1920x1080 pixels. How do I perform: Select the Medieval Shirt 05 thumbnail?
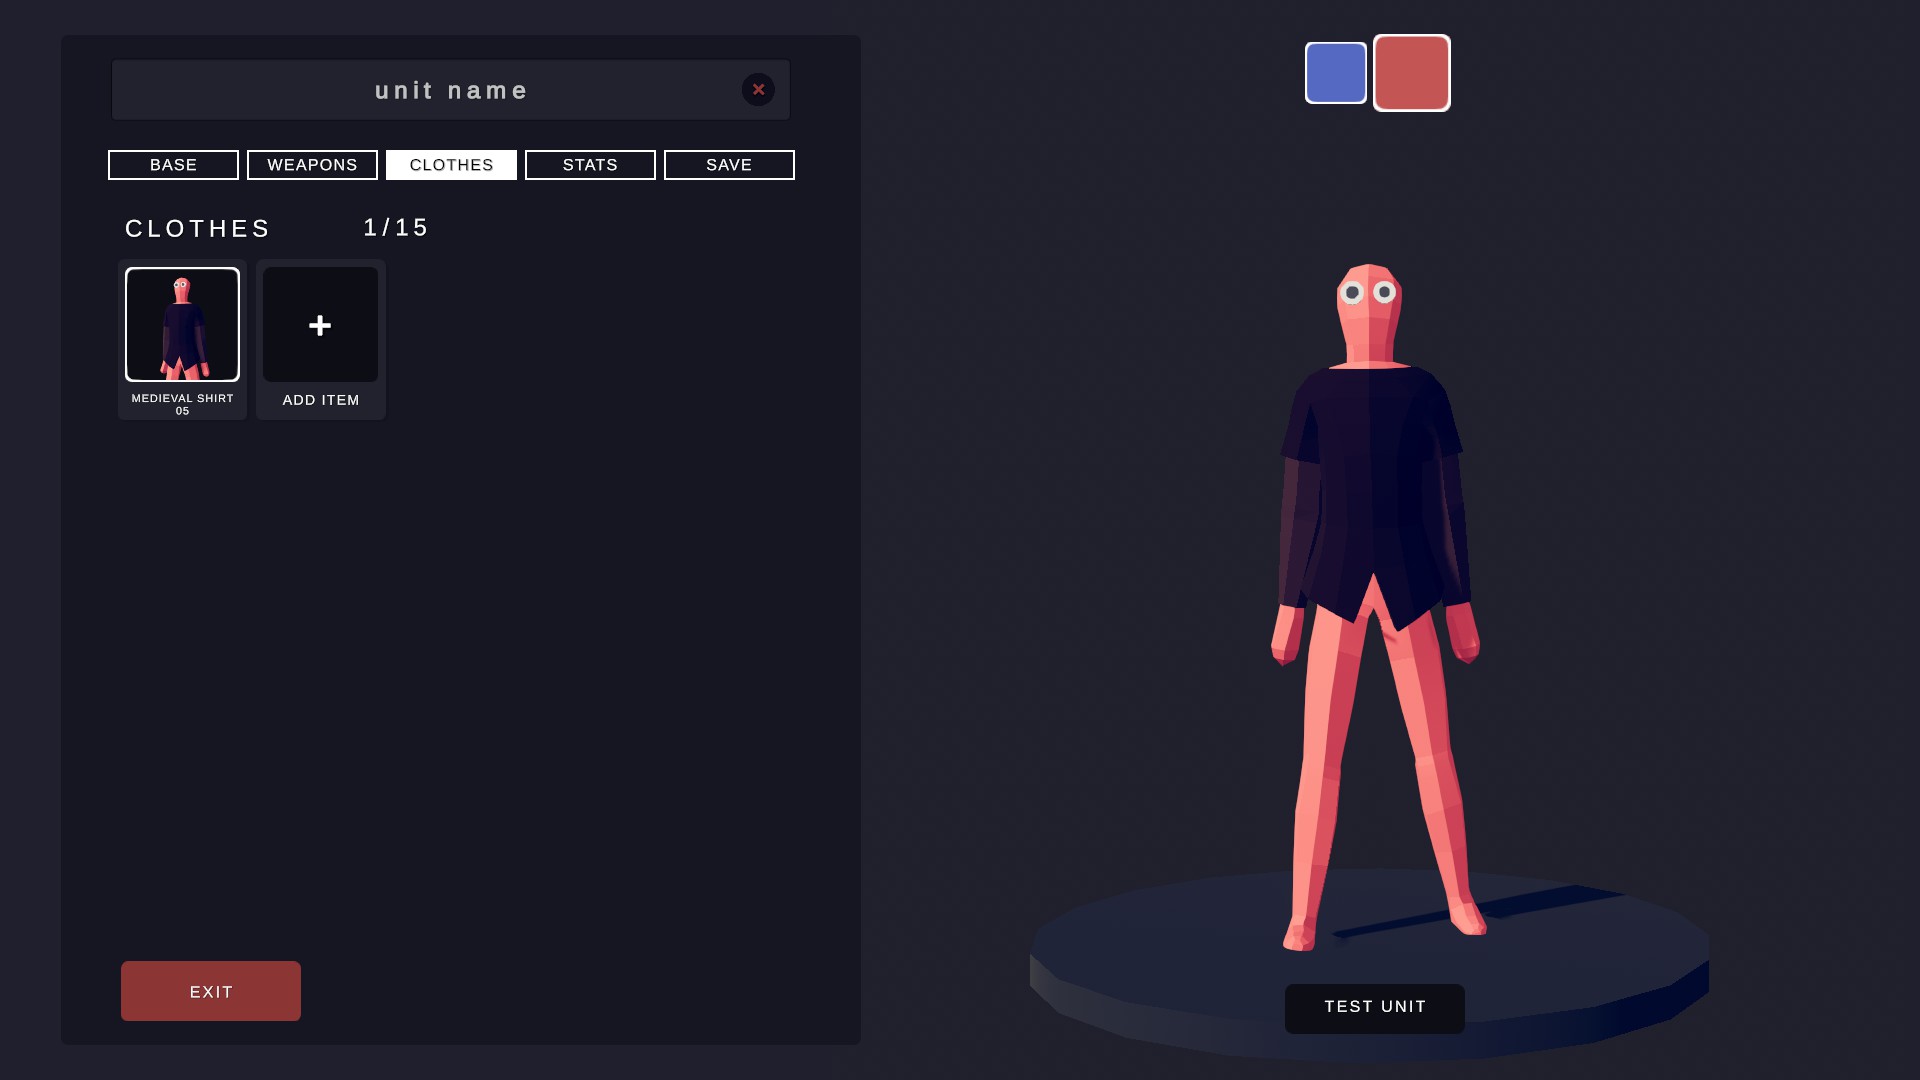coord(182,324)
